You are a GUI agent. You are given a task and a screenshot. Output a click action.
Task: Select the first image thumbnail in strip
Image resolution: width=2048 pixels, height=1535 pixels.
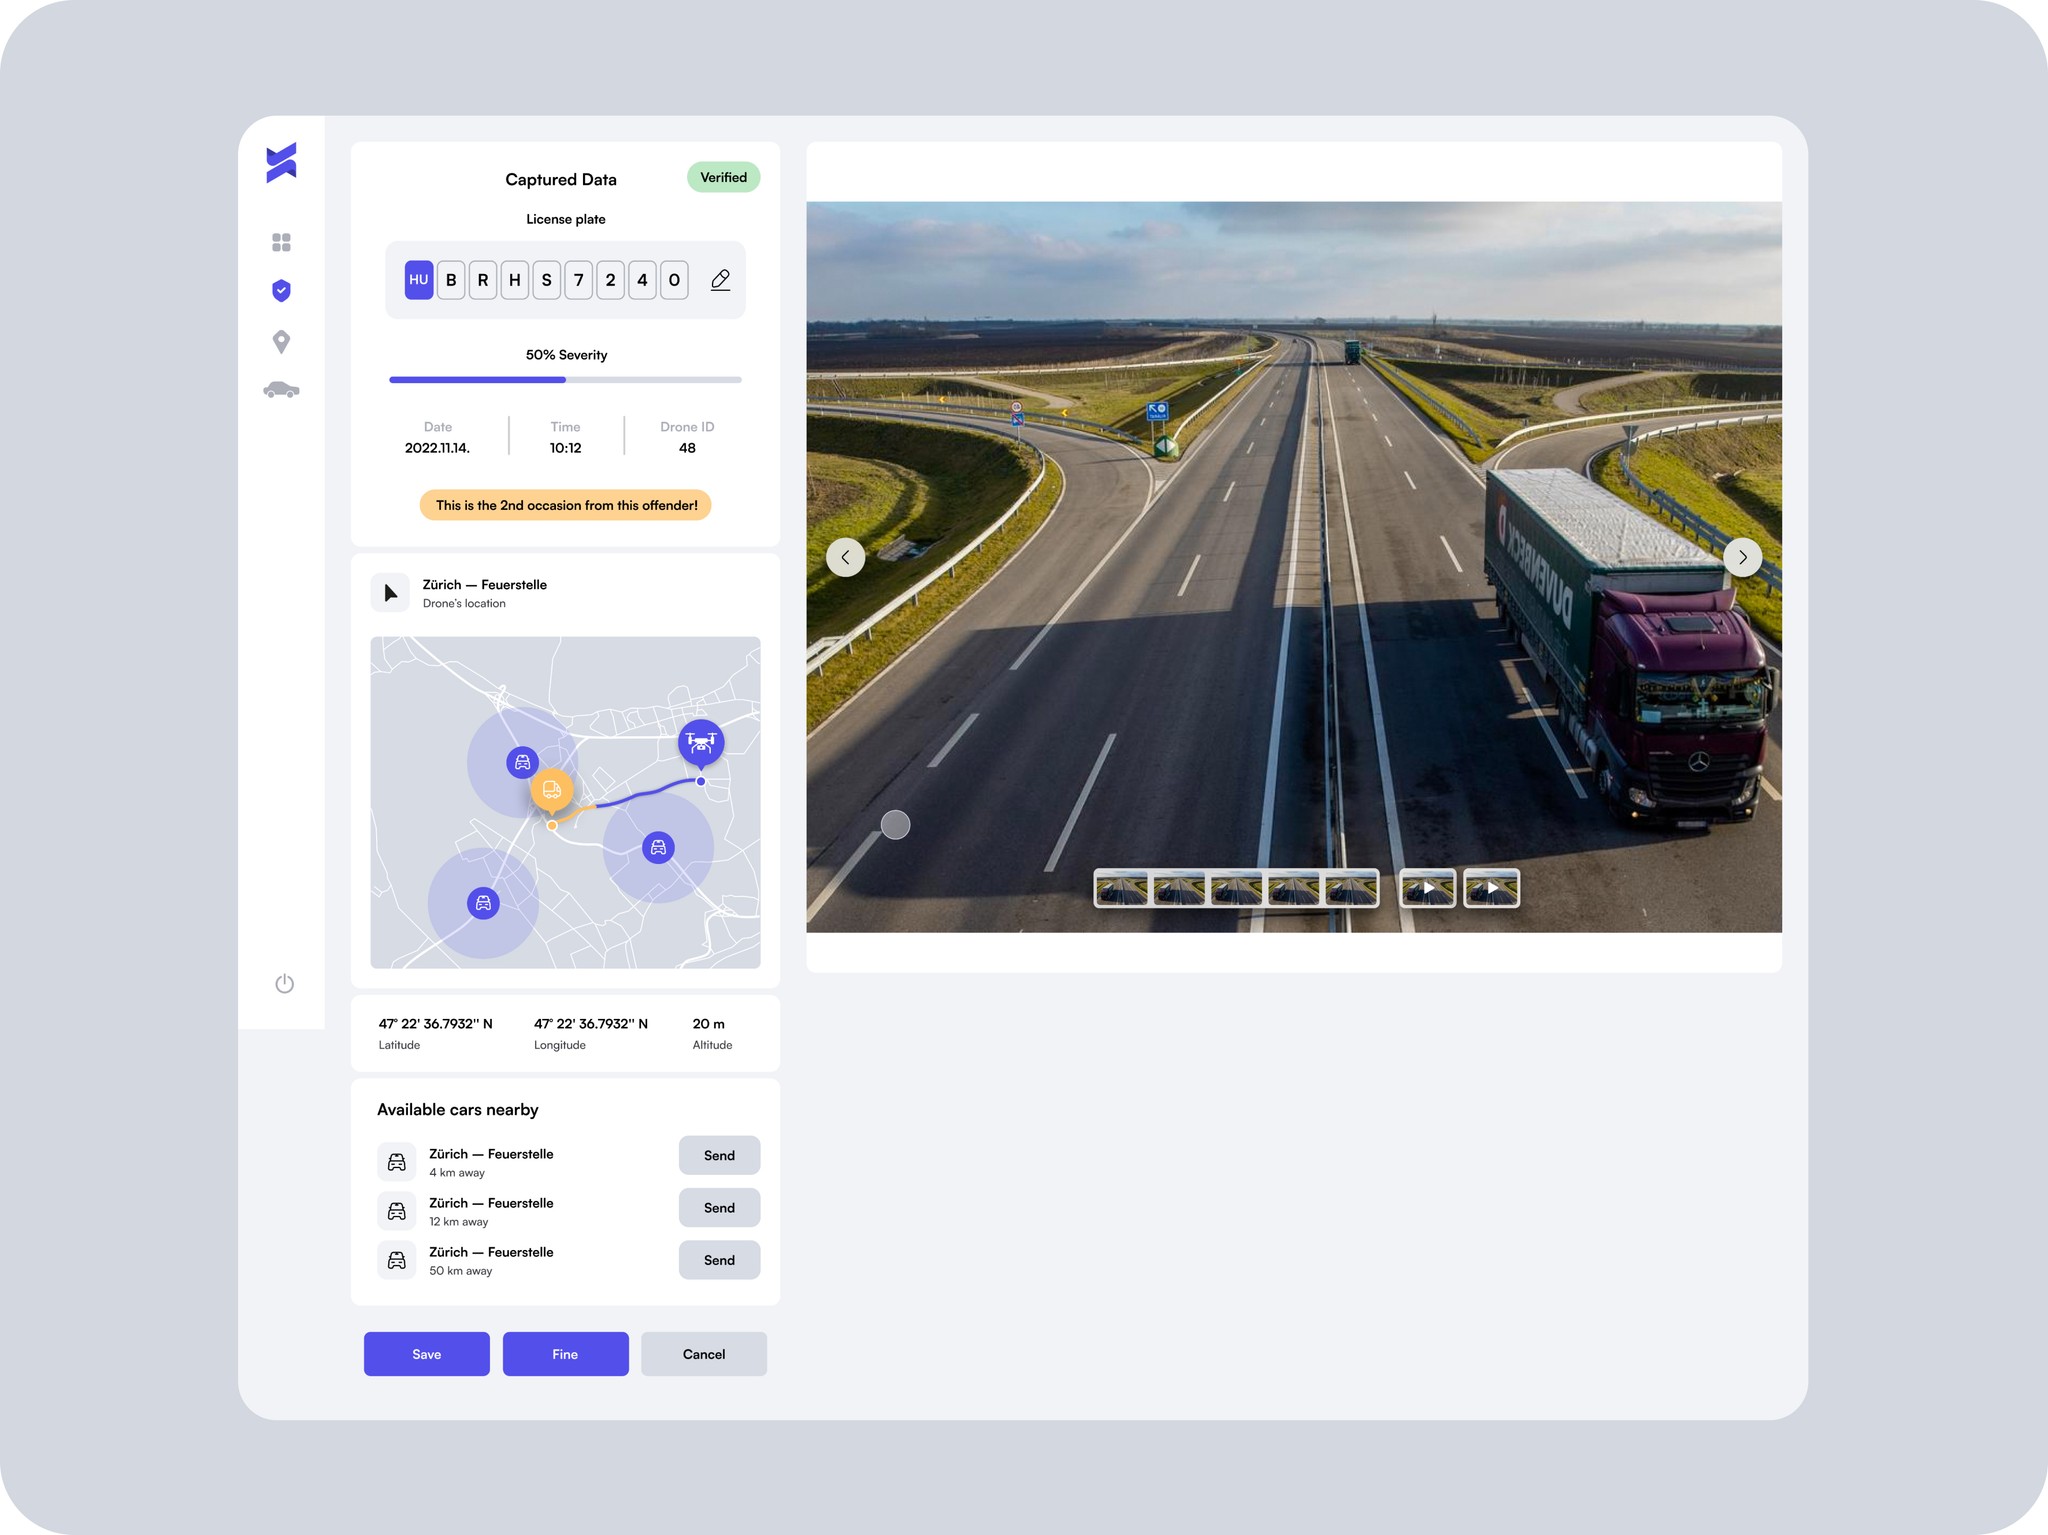coord(1121,888)
